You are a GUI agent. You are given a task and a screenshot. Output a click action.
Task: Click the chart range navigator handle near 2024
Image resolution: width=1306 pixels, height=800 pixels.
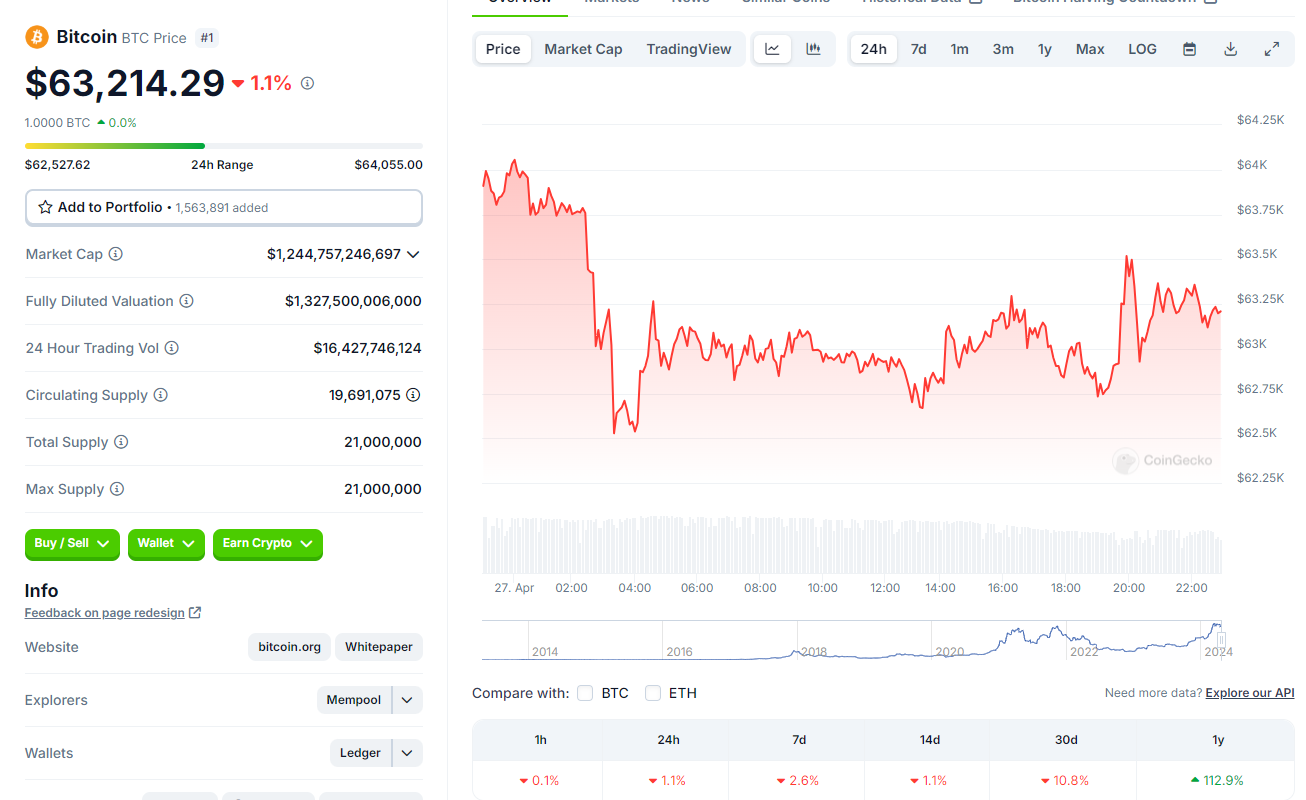tap(1220, 640)
